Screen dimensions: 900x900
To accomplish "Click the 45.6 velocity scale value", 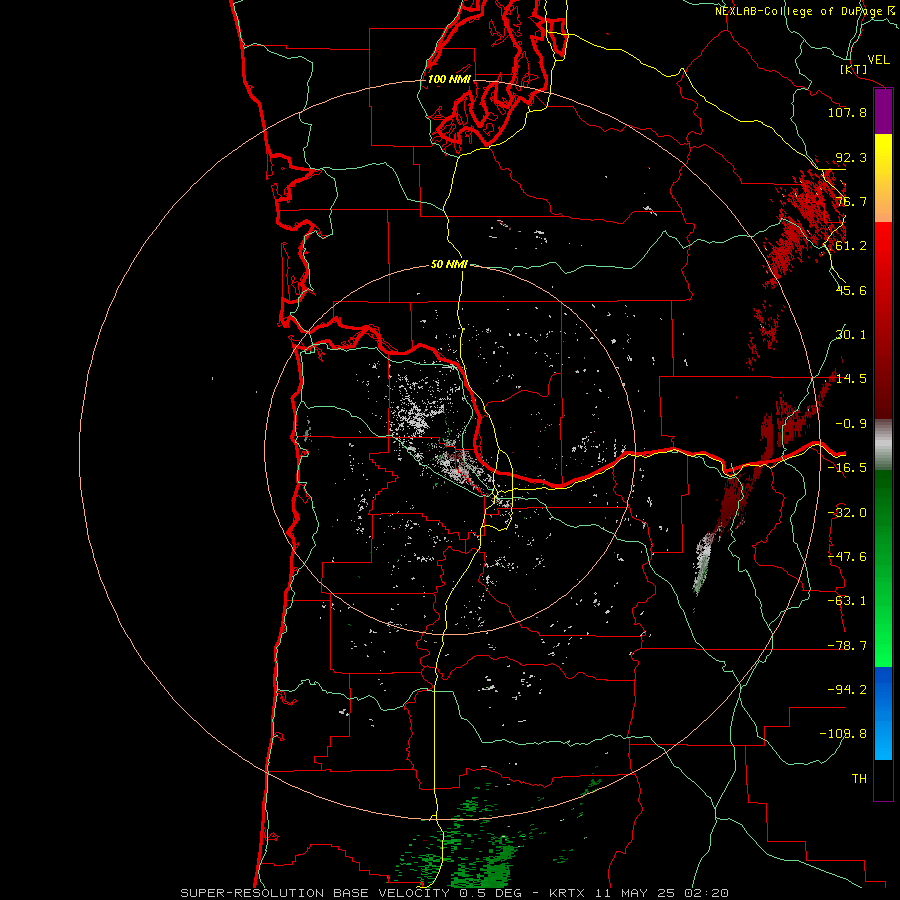I will point(851,290).
